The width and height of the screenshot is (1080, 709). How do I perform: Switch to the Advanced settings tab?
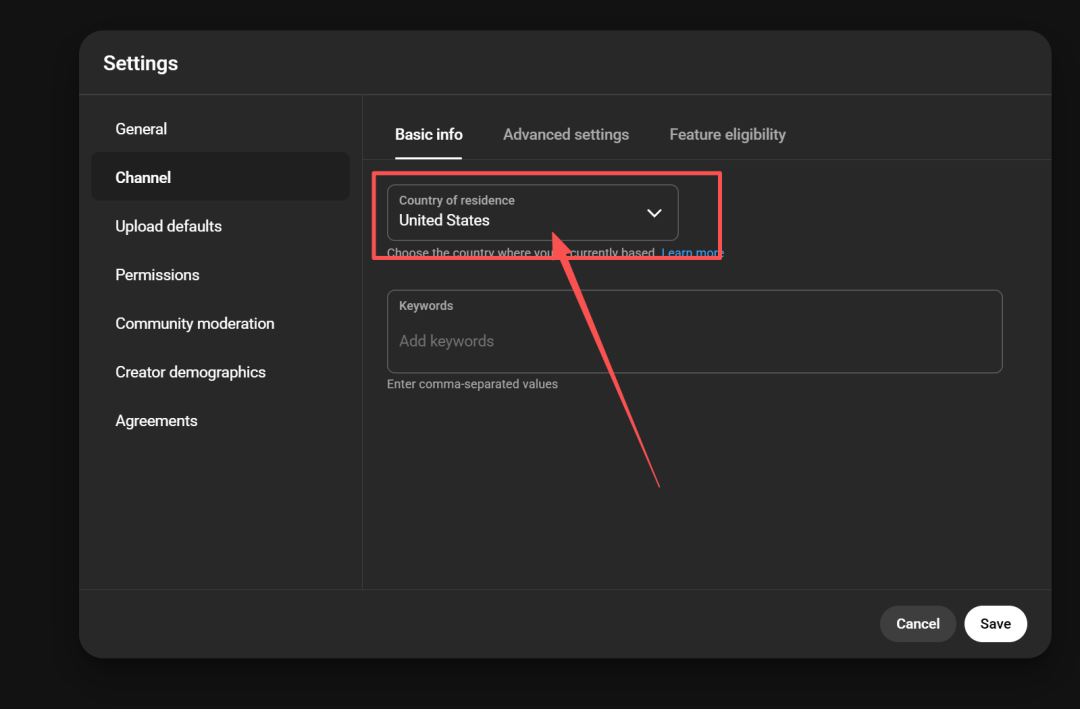point(566,134)
